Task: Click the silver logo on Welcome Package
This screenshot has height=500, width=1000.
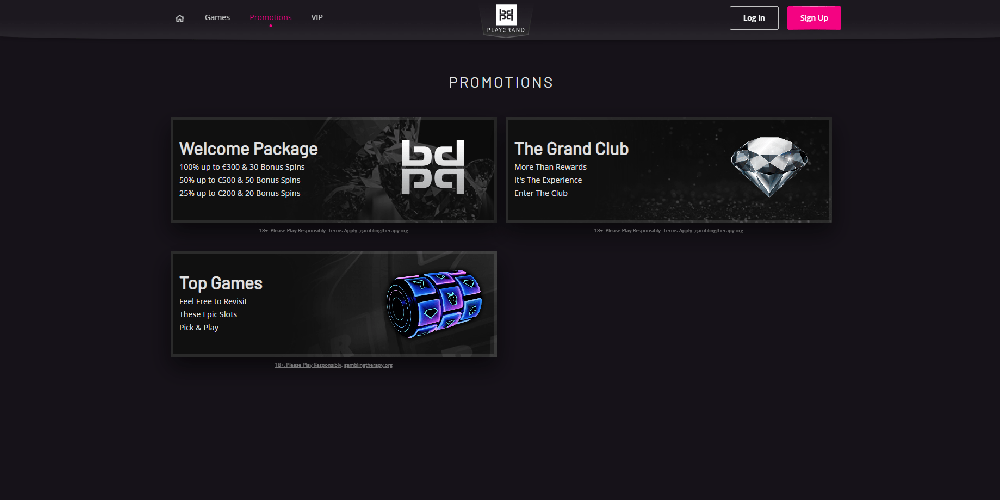Action: (433, 167)
